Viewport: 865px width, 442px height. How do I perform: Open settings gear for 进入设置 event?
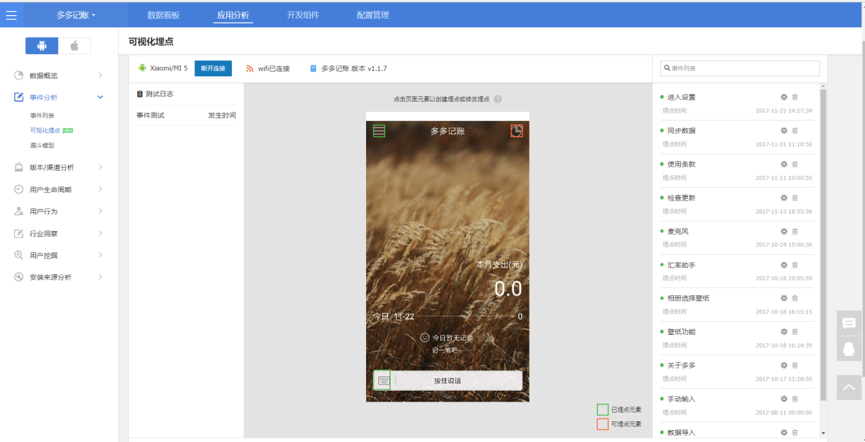[784, 97]
